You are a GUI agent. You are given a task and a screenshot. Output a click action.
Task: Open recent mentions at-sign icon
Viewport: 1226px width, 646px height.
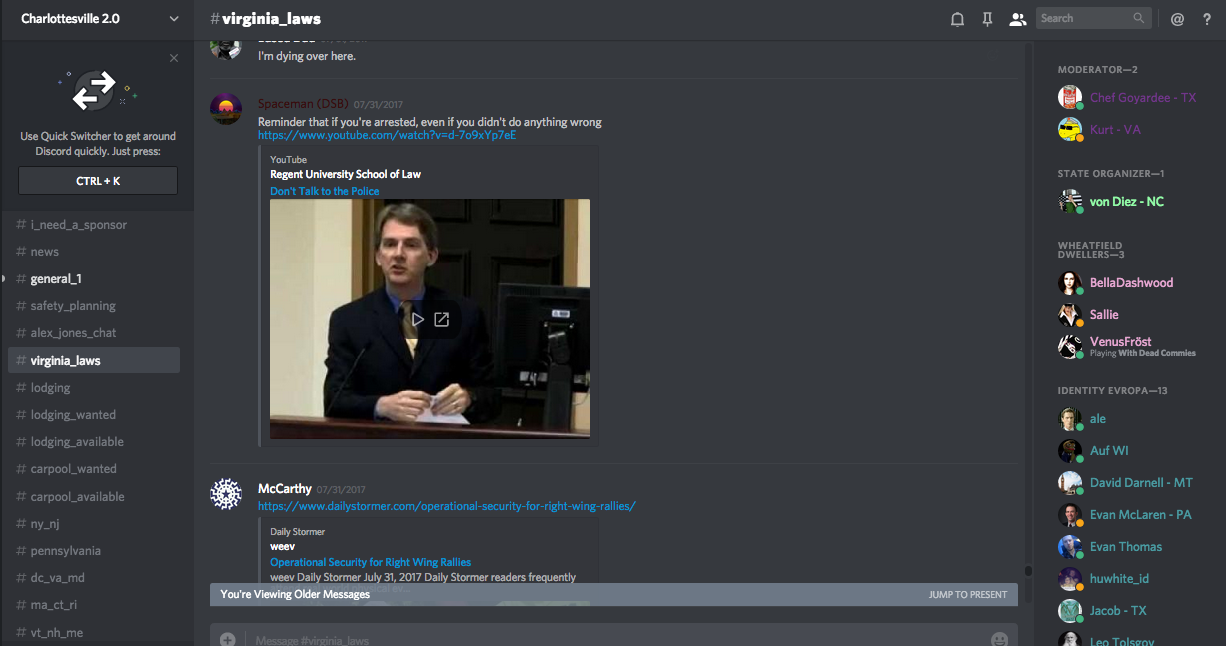(x=1177, y=19)
